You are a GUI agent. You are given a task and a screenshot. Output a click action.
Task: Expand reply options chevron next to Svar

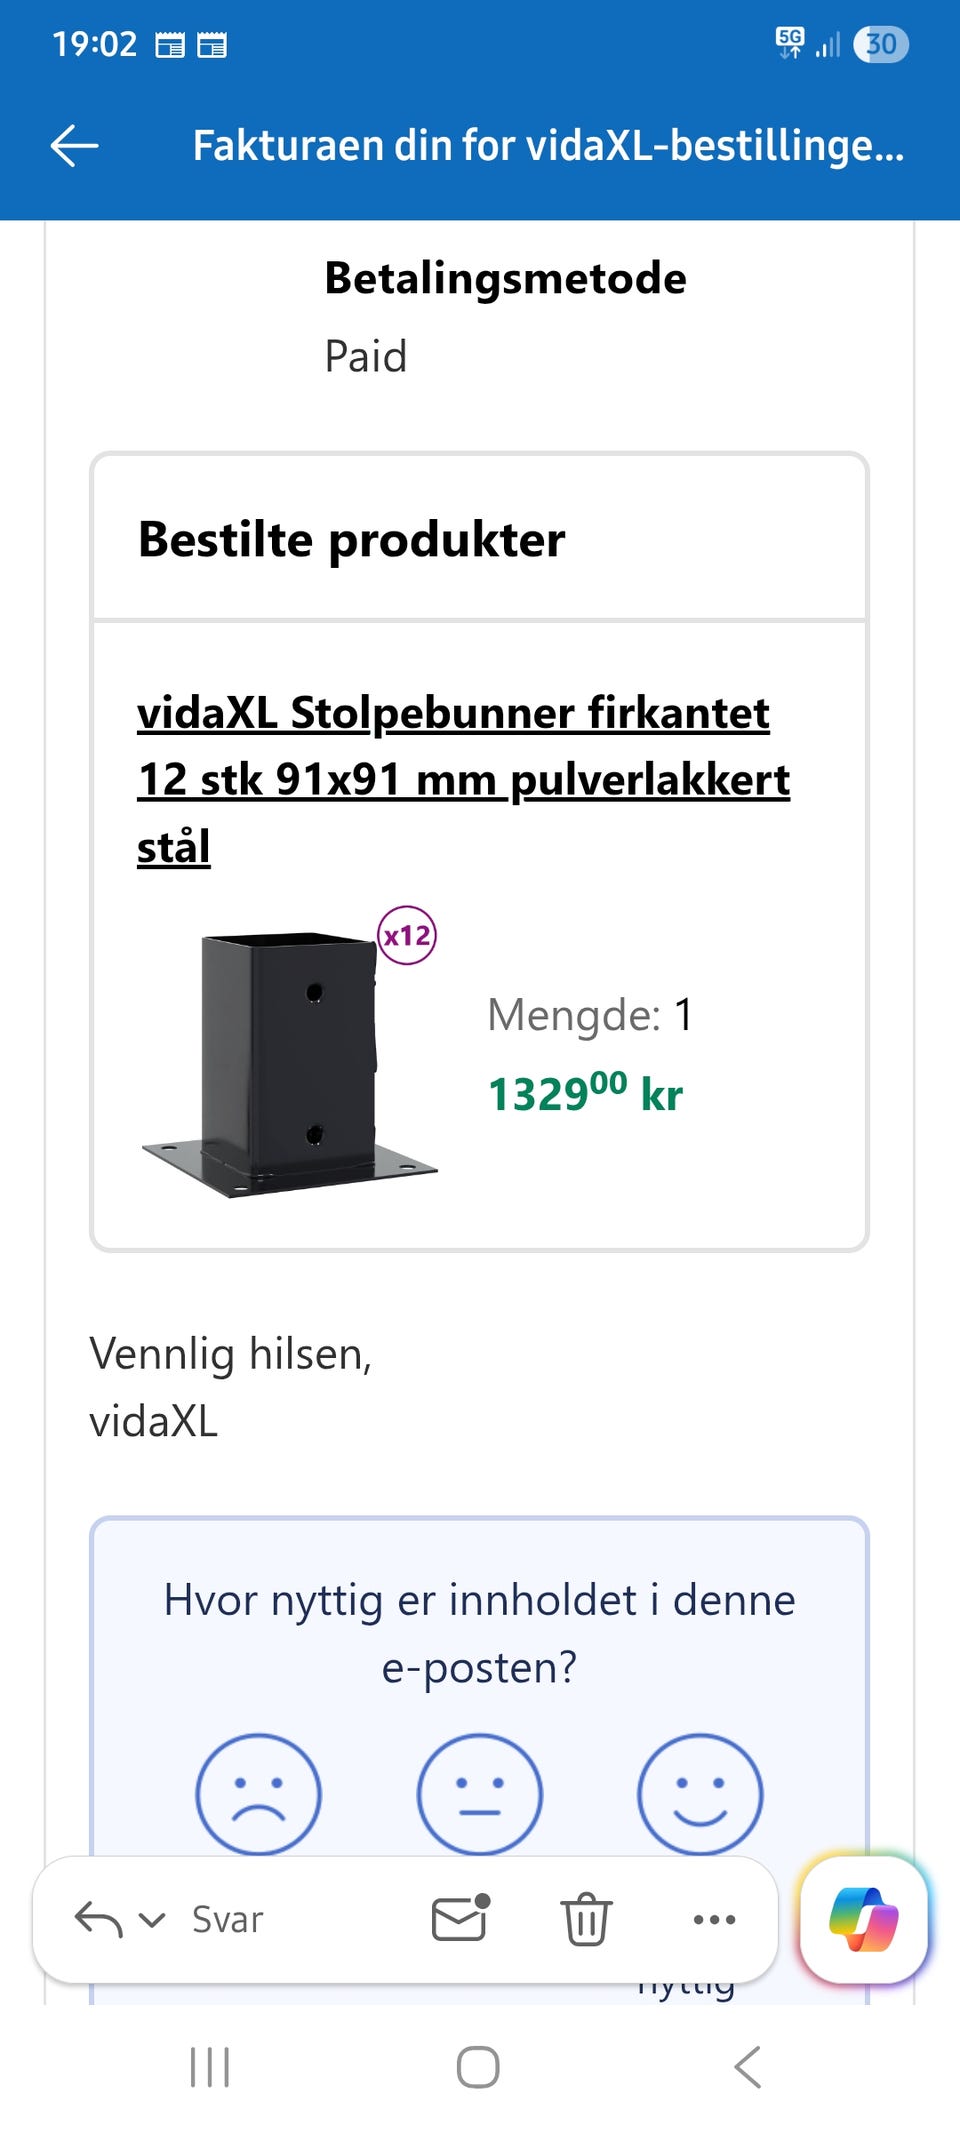(x=152, y=1920)
